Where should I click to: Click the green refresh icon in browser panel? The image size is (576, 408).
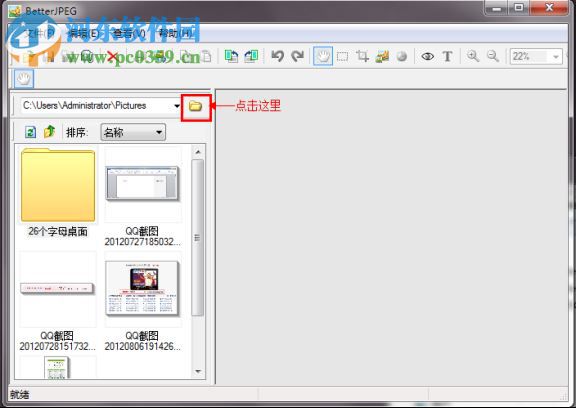click(x=30, y=132)
